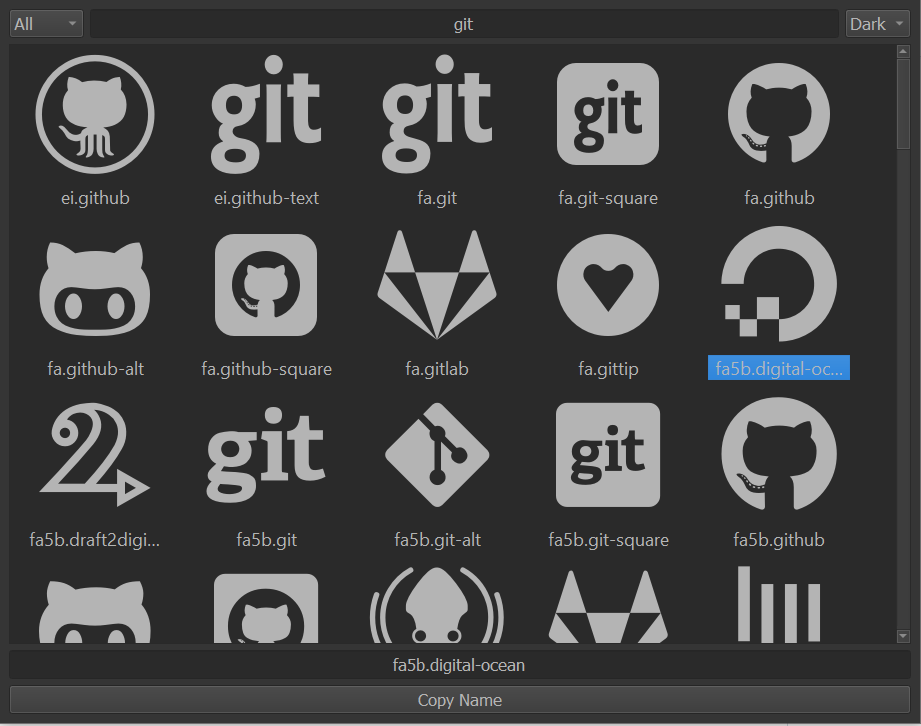Select the fa.gittip heart icon
921x726 pixels.
[x=608, y=285]
